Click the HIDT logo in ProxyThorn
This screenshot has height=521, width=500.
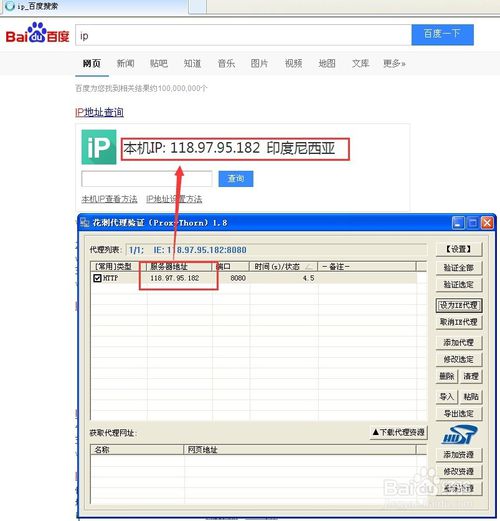pos(459,435)
